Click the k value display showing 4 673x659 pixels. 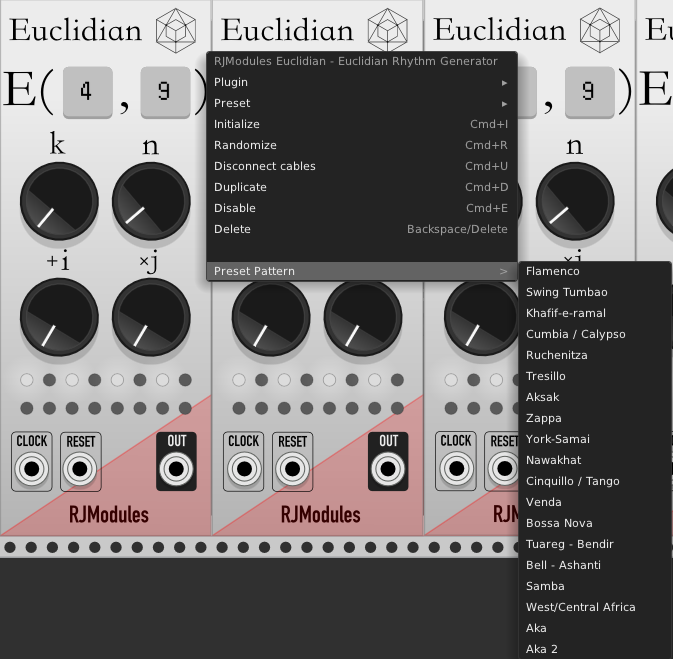click(x=88, y=92)
